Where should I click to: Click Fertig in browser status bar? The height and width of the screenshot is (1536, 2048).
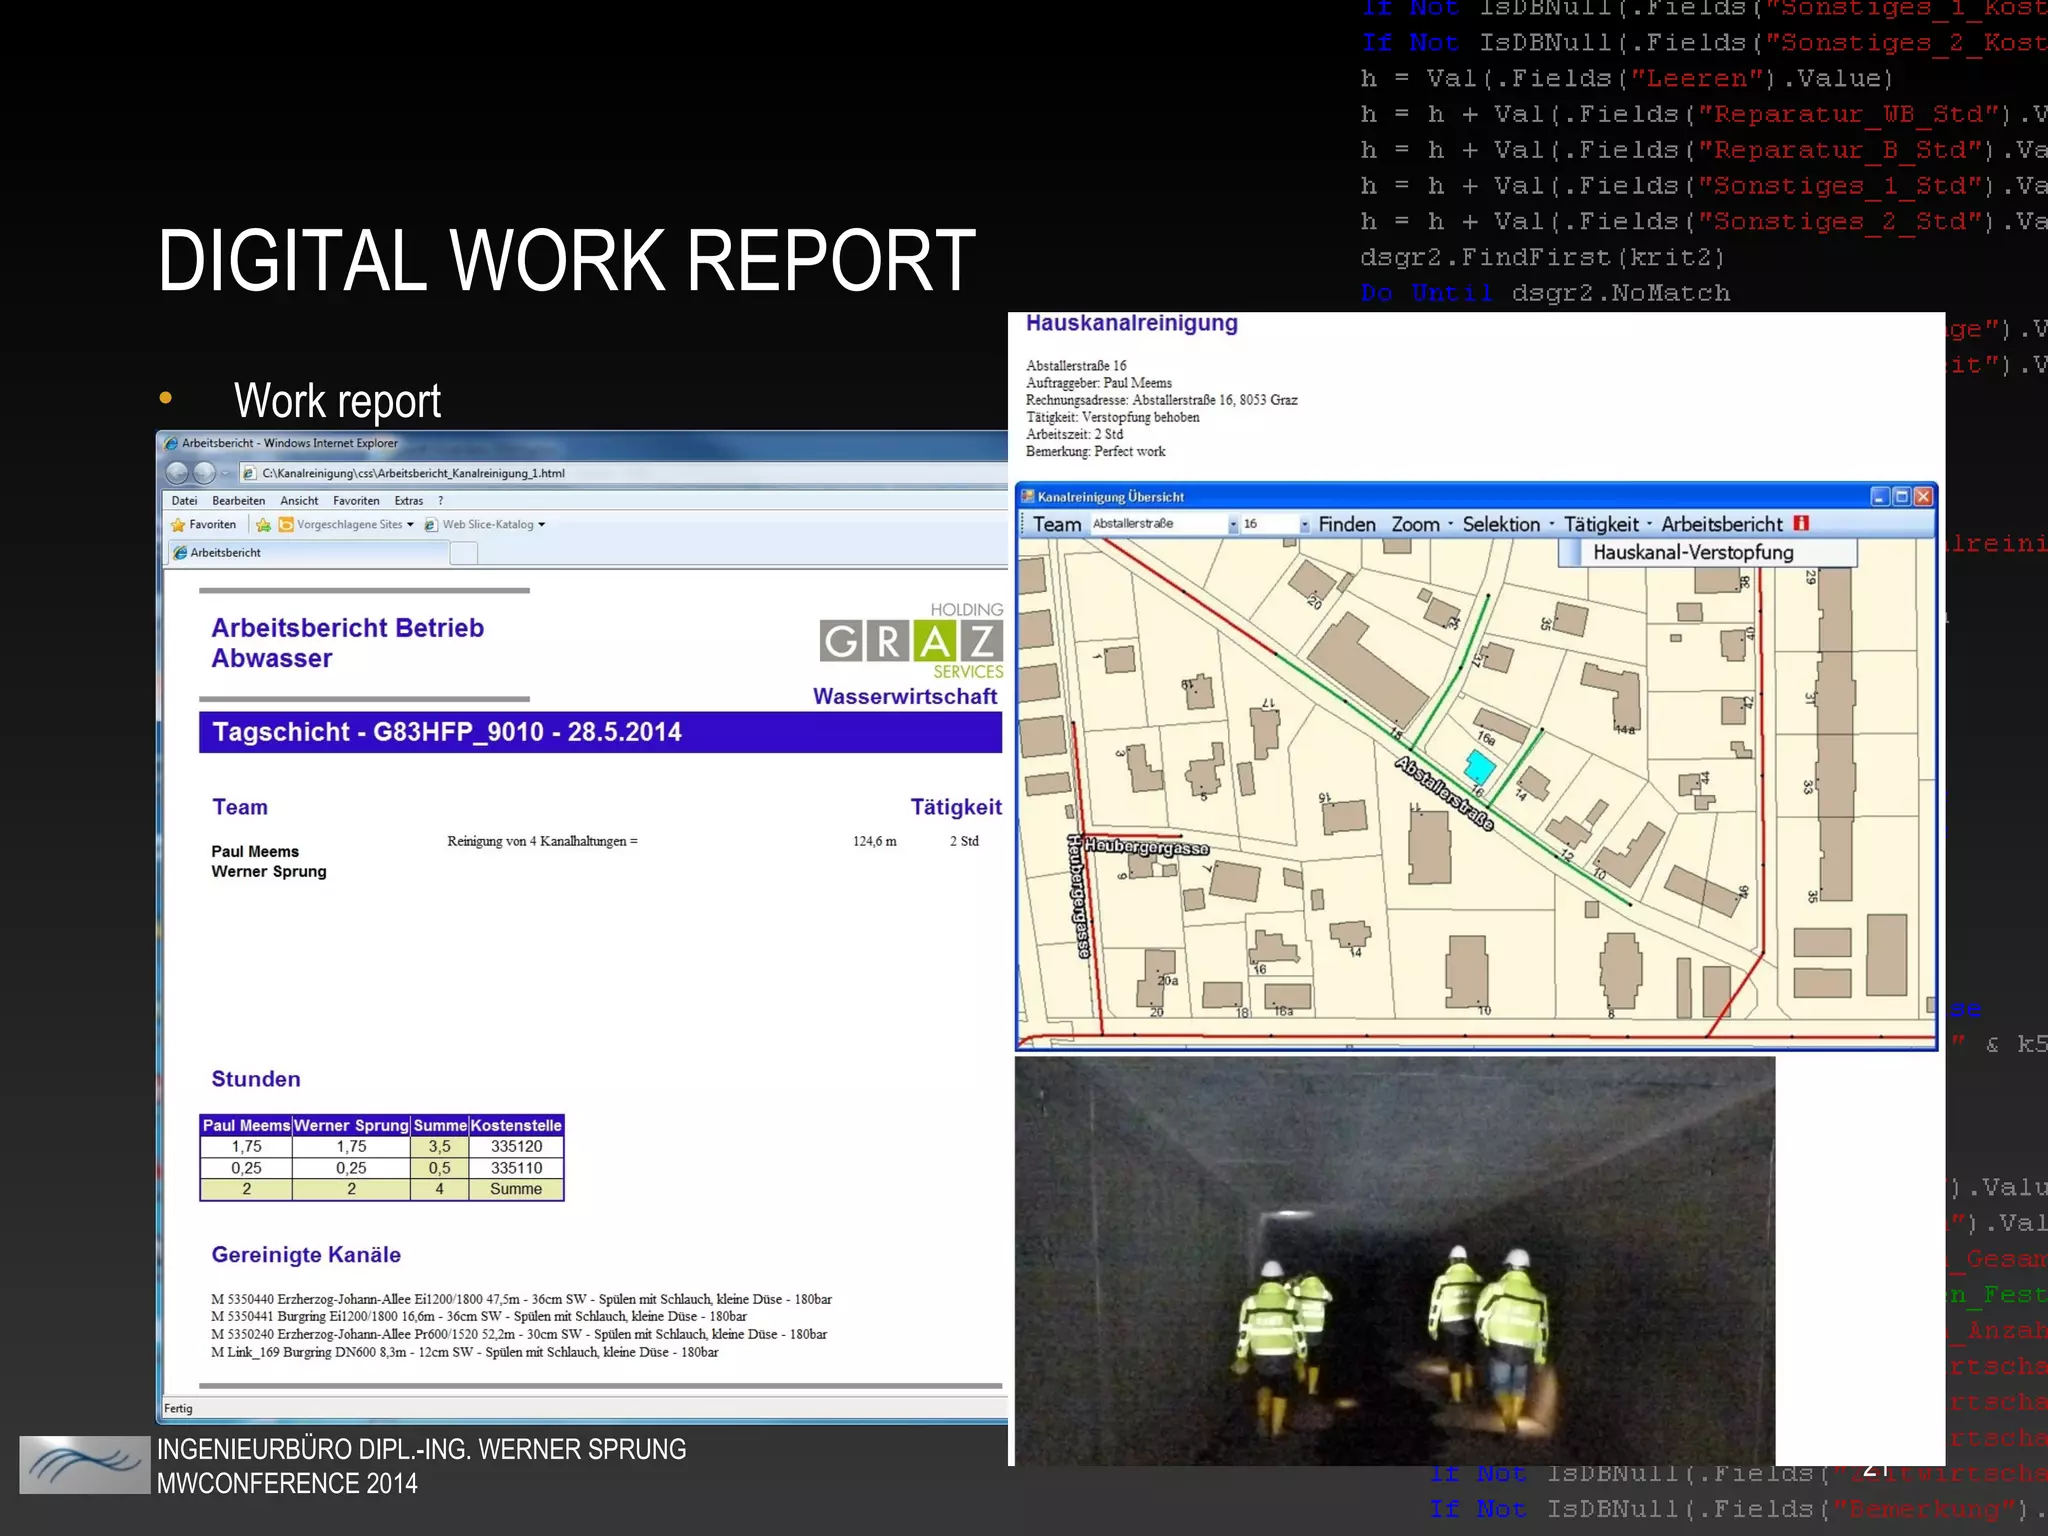179,1408
